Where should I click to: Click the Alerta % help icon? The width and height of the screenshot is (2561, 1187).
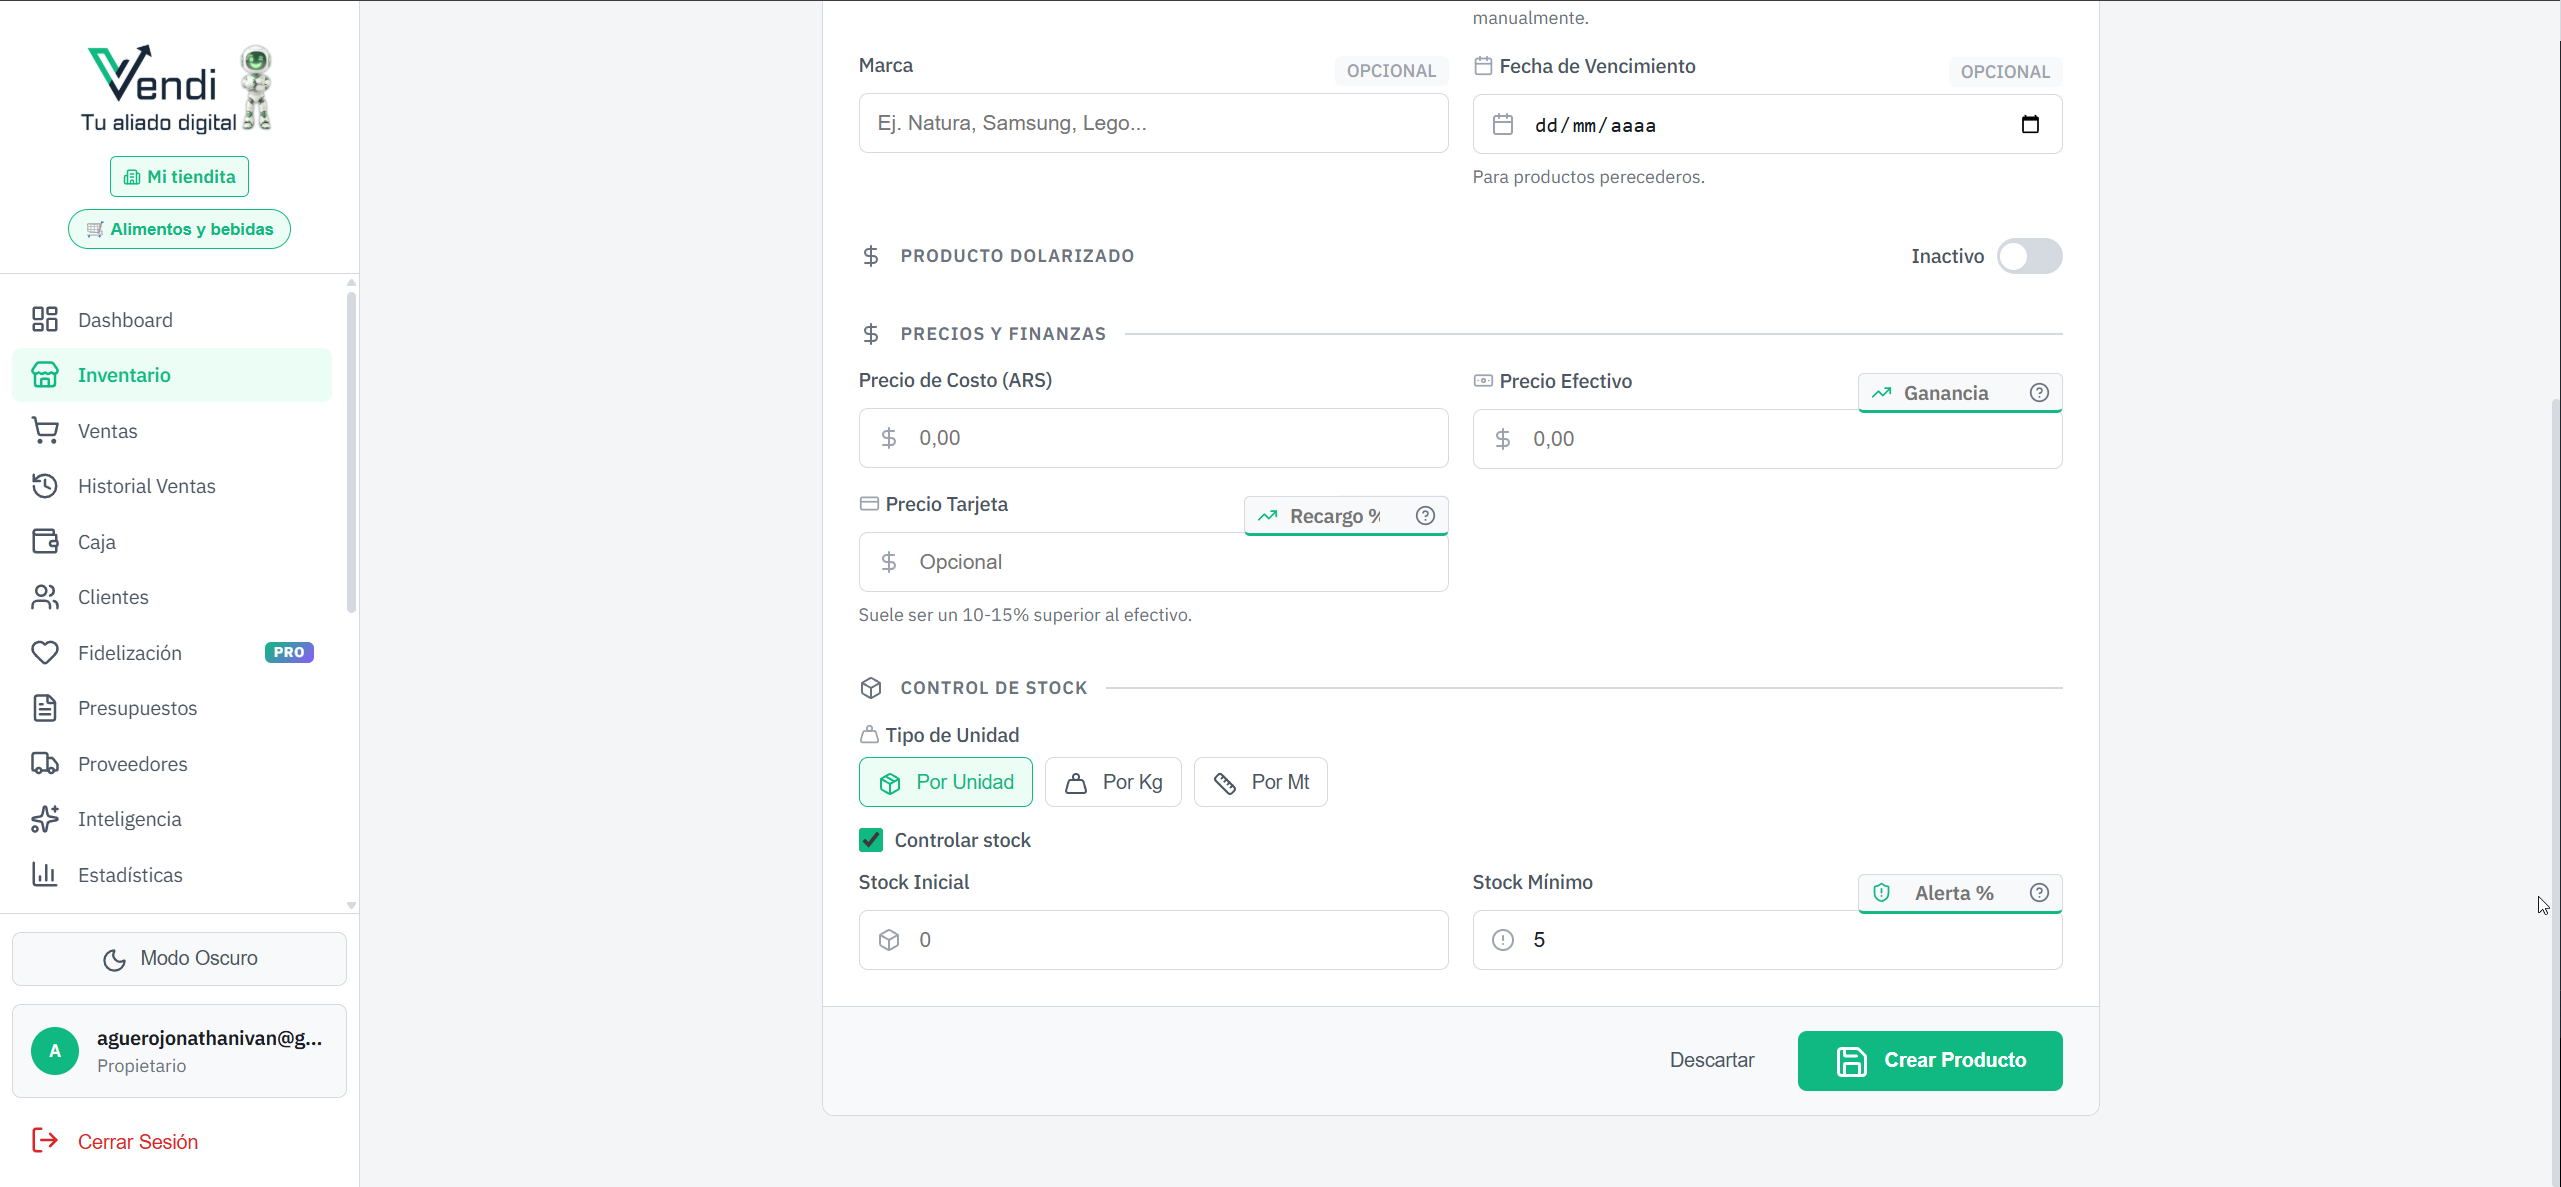coord(2039,893)
